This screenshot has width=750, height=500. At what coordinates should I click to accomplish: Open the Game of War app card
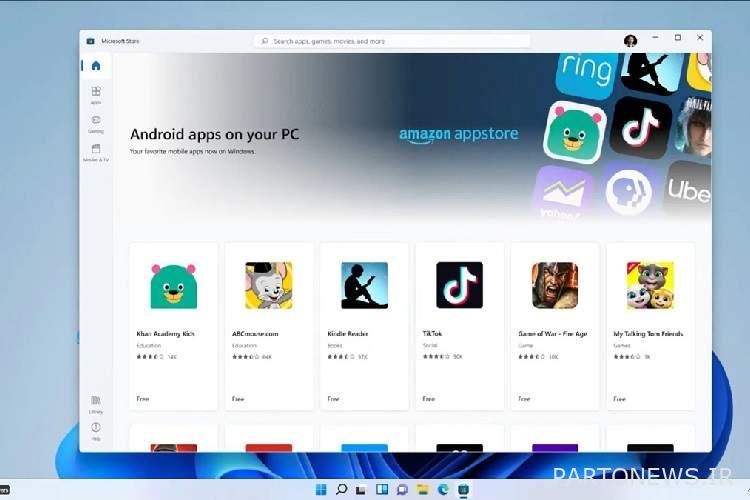click(555, 326)
